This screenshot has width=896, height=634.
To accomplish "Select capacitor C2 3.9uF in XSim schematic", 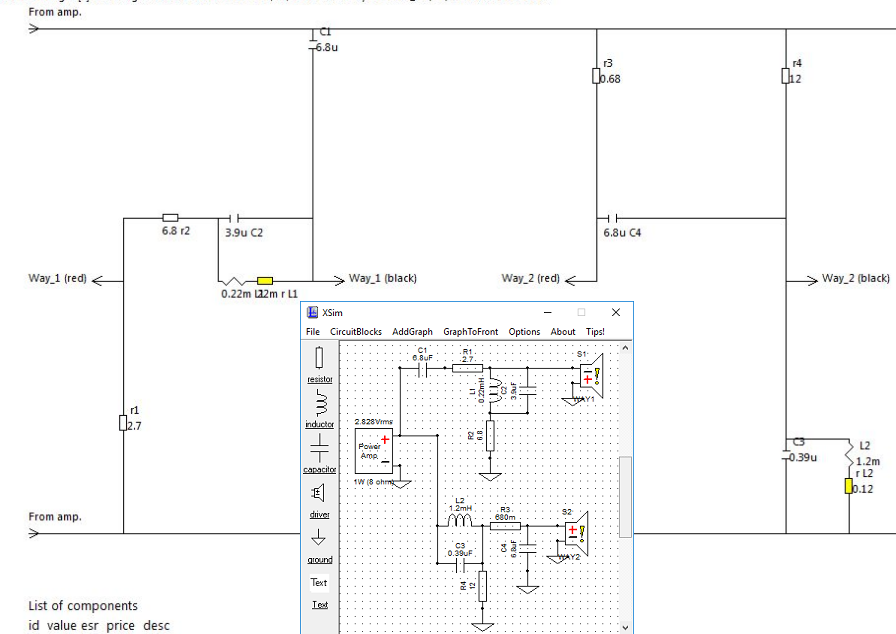I will [x=527, y=391].
